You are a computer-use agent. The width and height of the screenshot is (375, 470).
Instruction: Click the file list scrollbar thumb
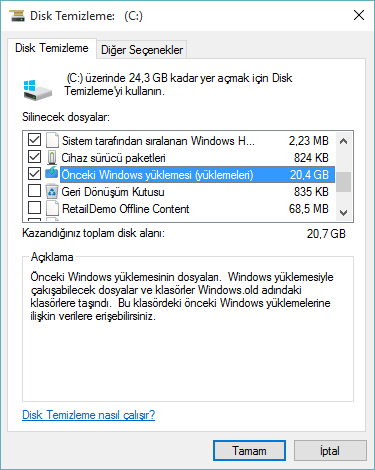(x=343, y=182)
